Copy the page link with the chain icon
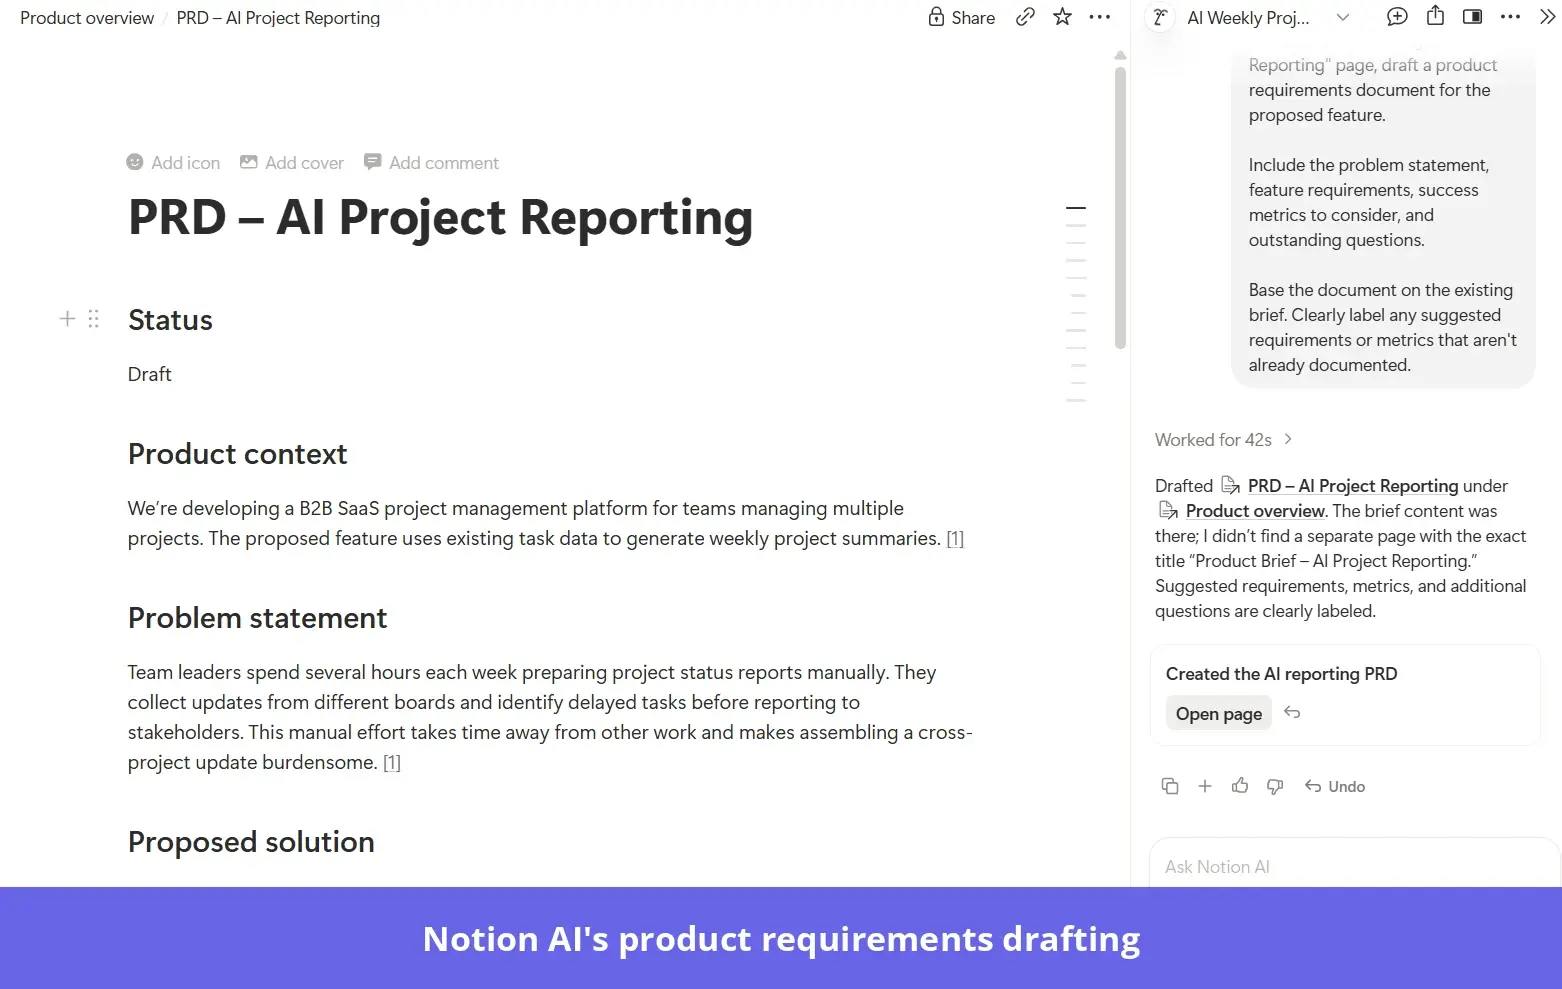The width and height of the screenshot is (1562, 989). [x=1025, y=17]
